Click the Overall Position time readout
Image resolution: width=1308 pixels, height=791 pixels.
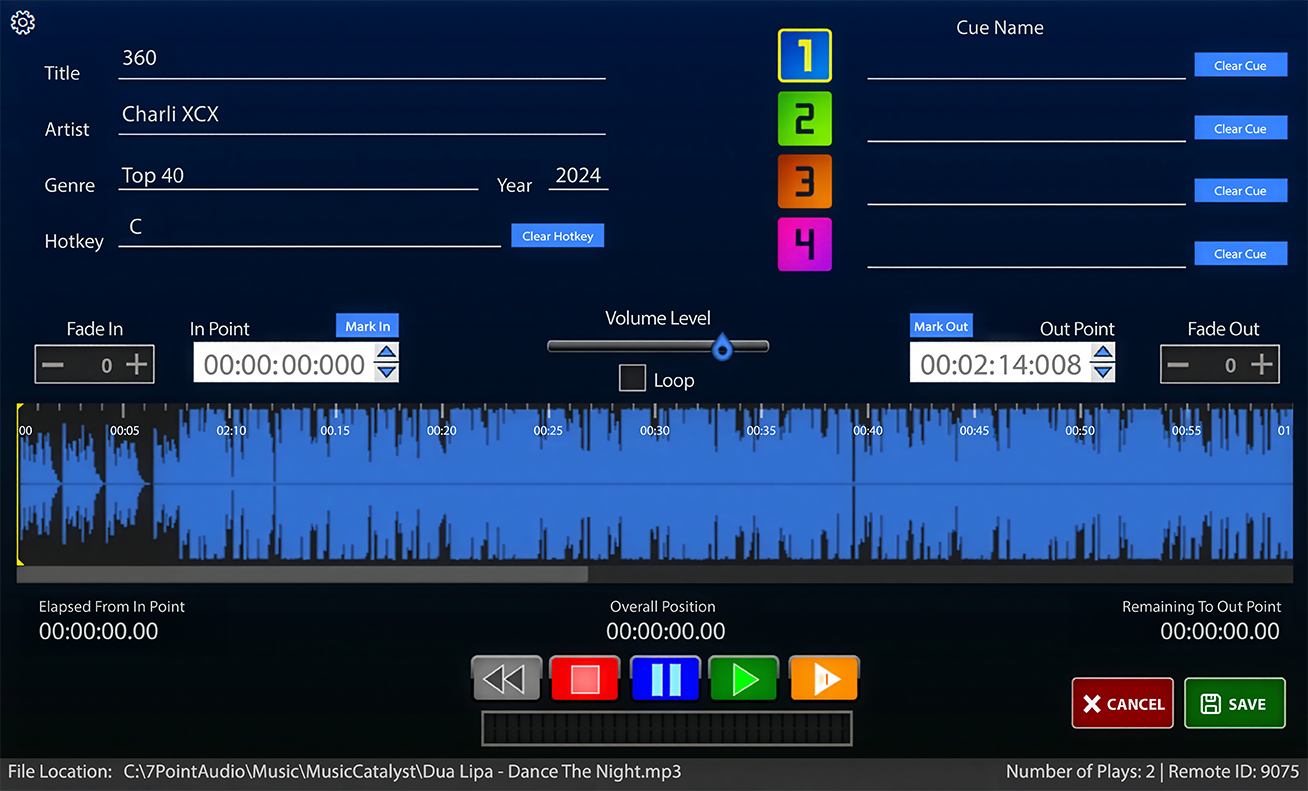click(x=665, y=631)
